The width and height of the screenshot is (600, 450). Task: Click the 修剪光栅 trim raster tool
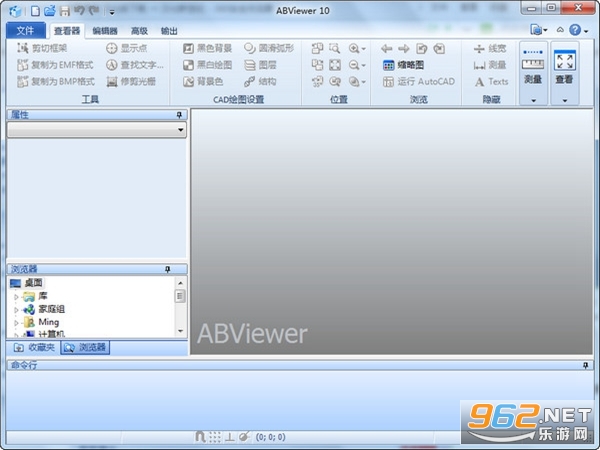(131, 82)
